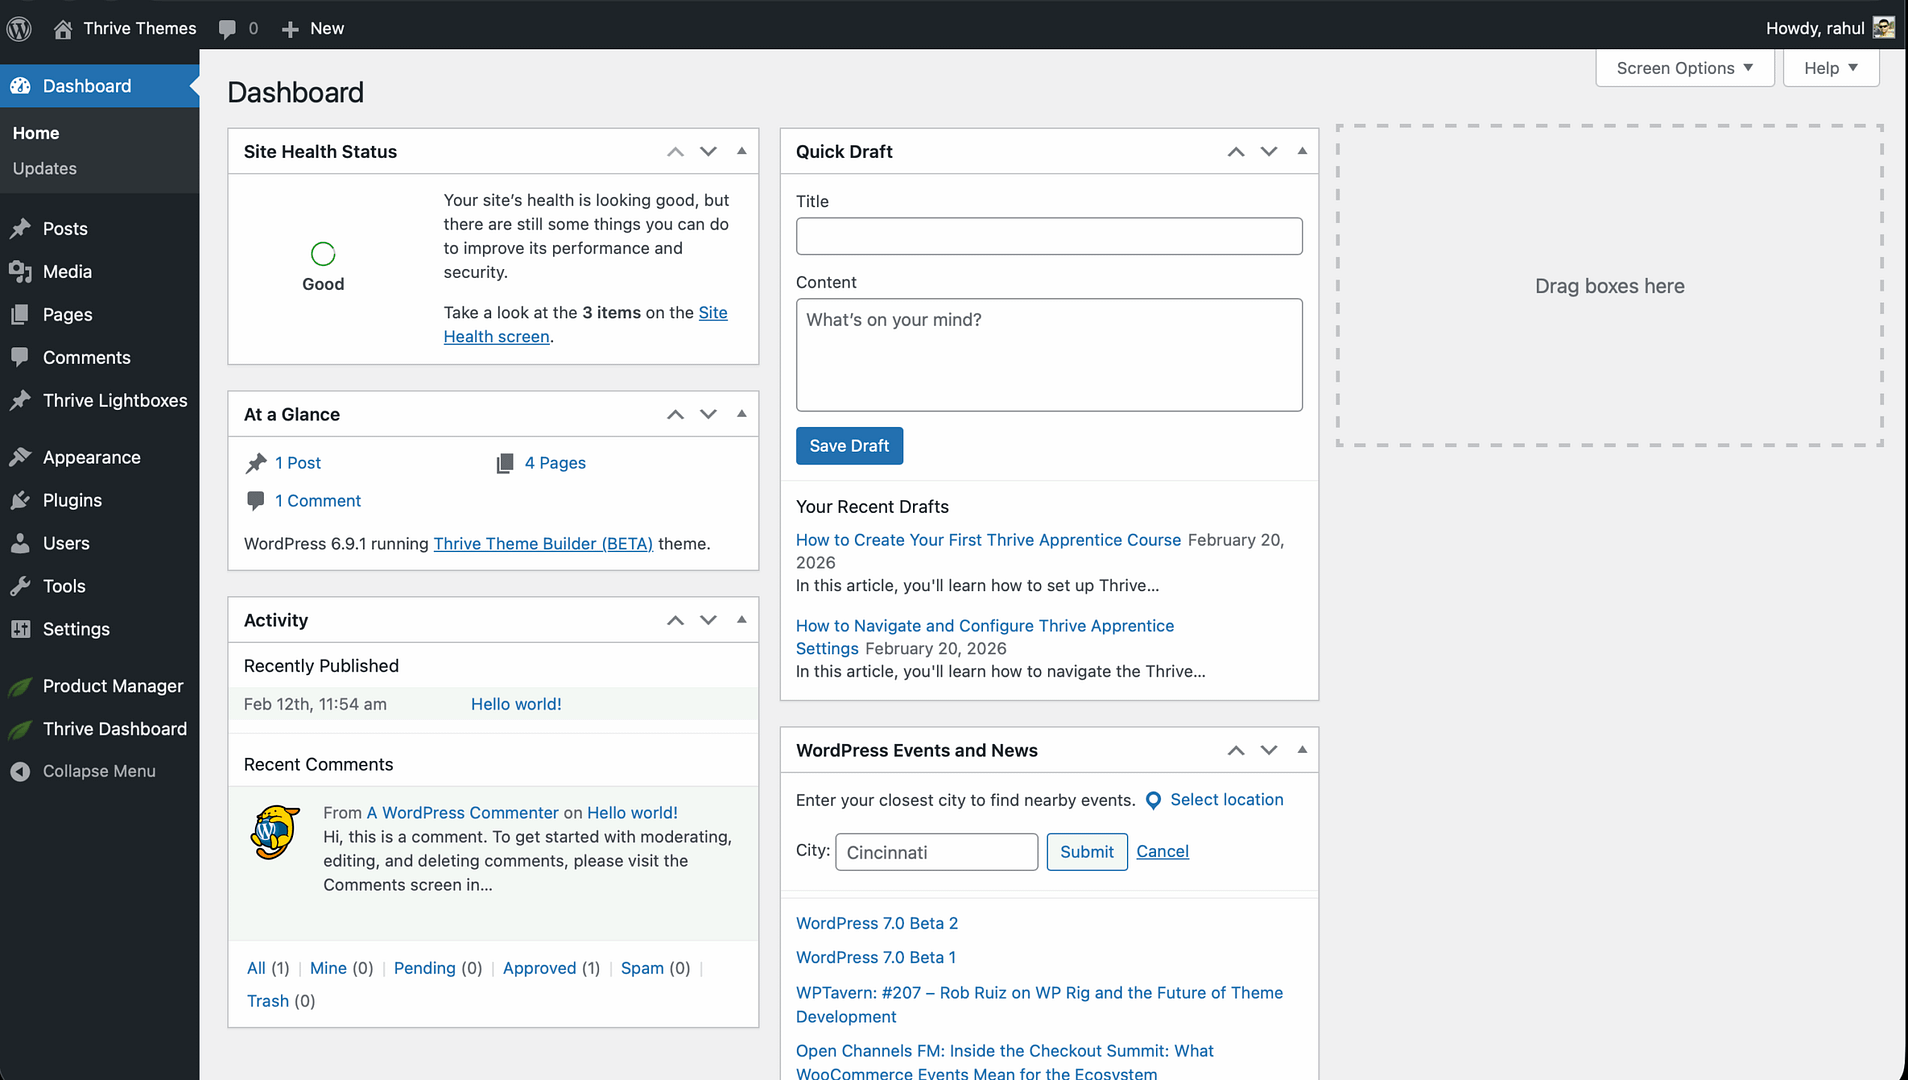Image resolution: width=1908 pixels, height=1080 pixels.
Task: Click the Collapse Menu arrow icon
Action: tap(20, 772)
